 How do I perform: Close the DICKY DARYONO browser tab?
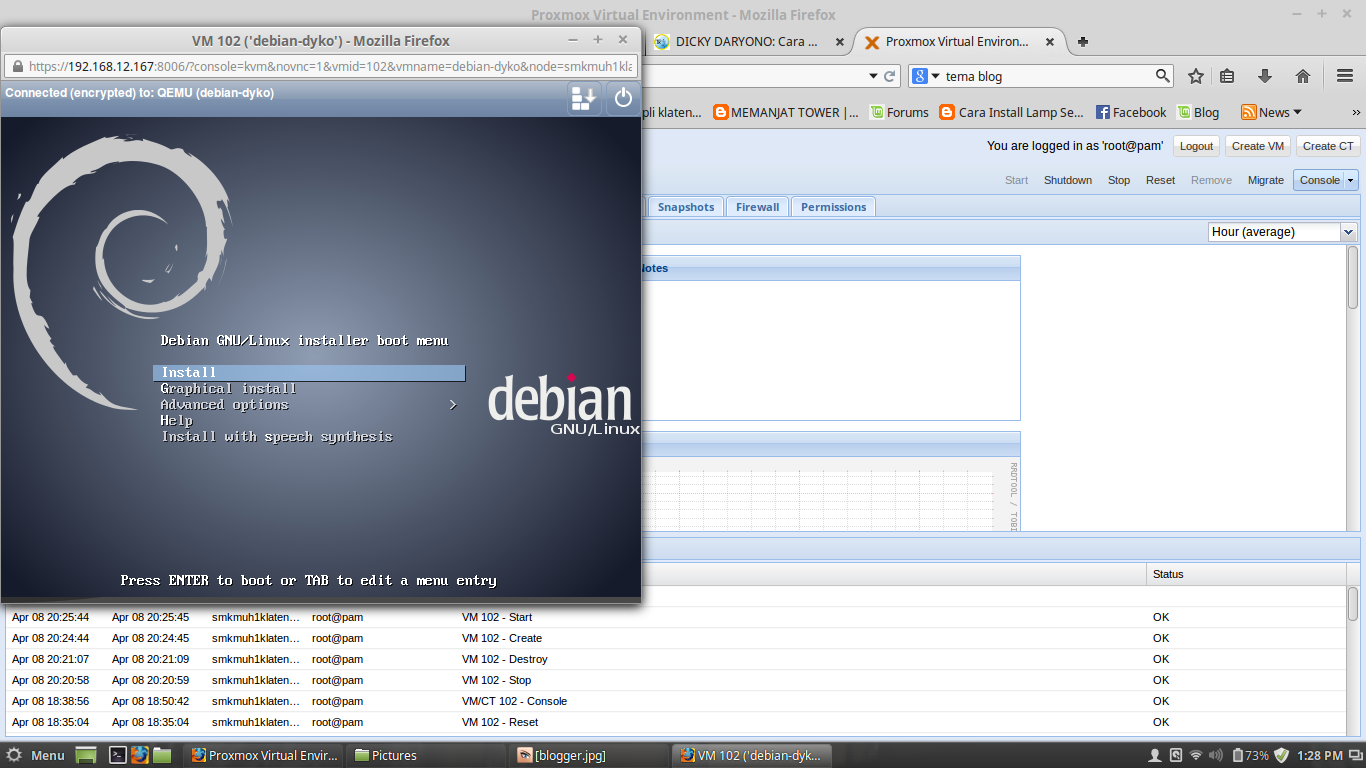point(838,42)
